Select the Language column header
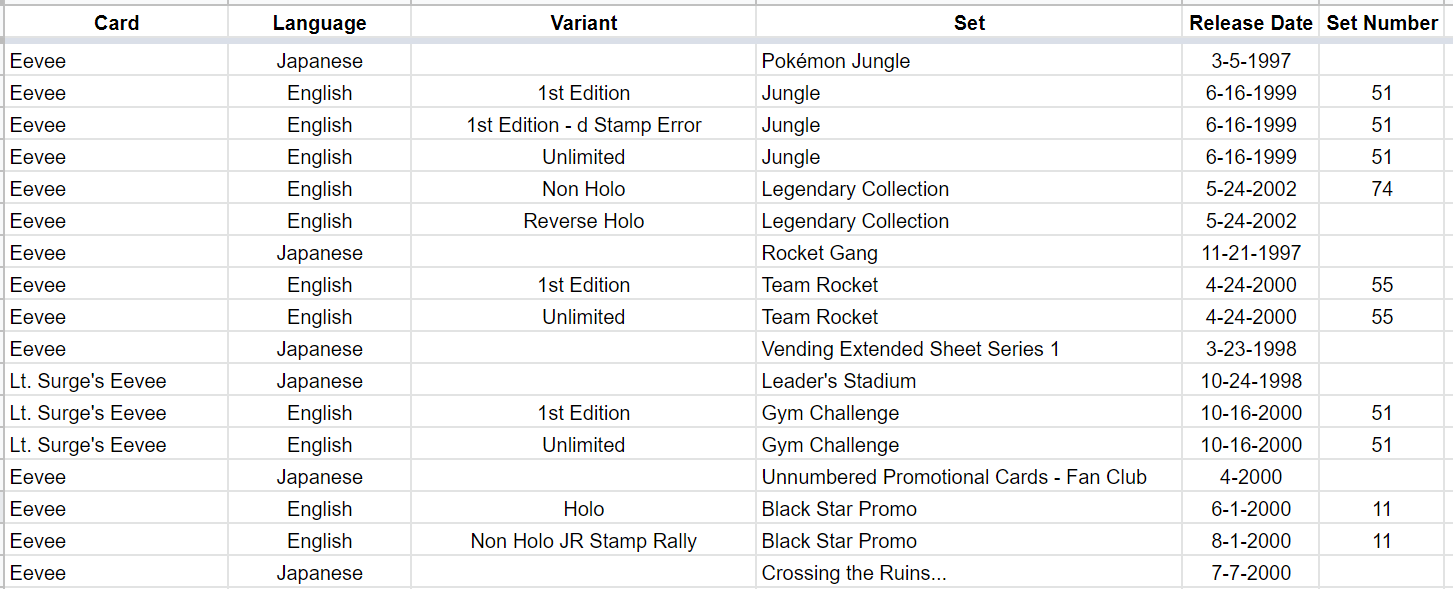The height and width of the screenshot is (589, 1453). (319, 23)
